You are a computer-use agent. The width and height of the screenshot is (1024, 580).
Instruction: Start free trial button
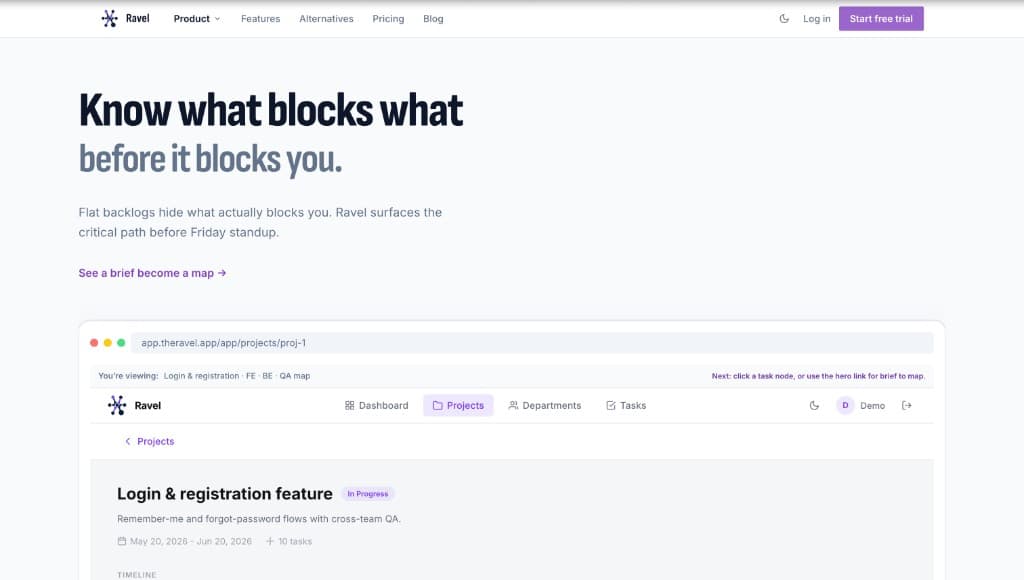click(x=881, y=19)
